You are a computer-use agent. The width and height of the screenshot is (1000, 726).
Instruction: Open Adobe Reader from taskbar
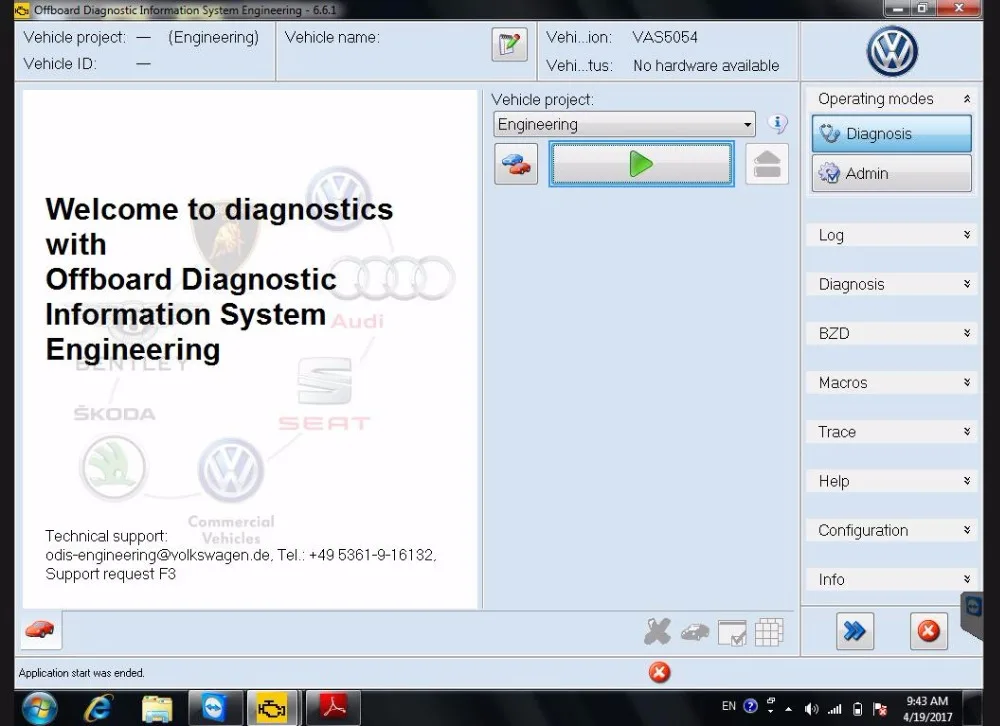(x=334, y=708)
